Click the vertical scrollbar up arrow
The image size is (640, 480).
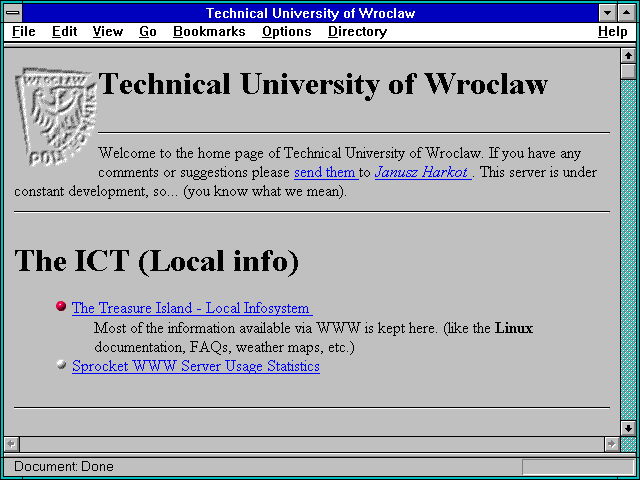pos(628,56)
